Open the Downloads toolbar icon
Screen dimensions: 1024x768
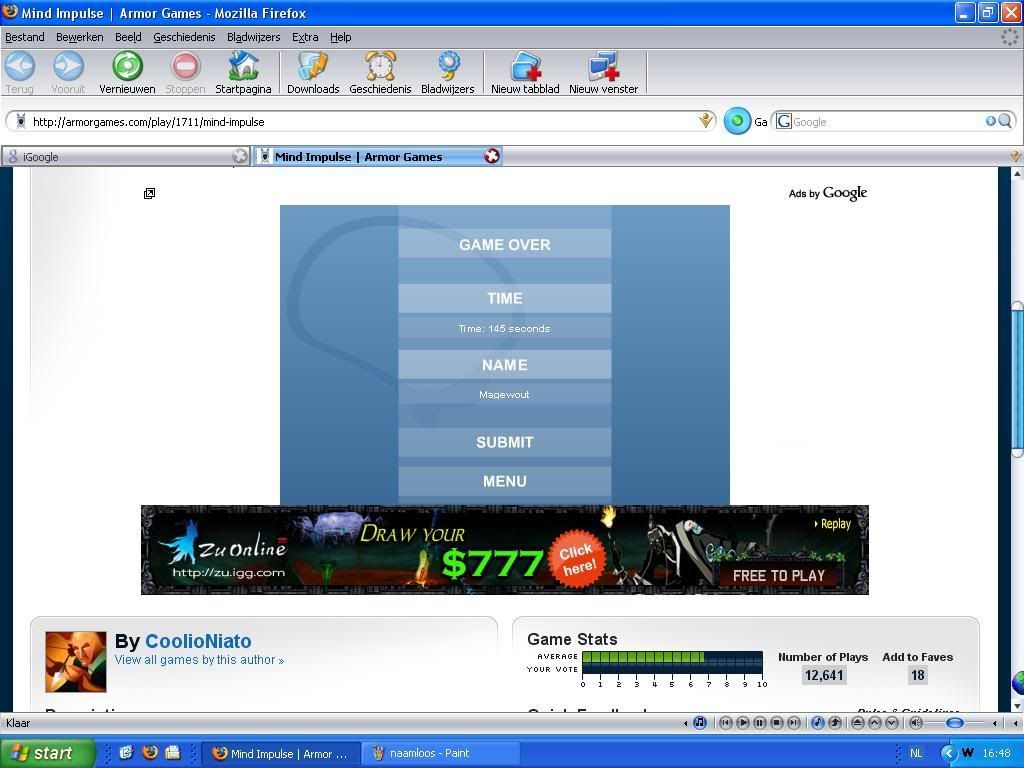[313, 67]
